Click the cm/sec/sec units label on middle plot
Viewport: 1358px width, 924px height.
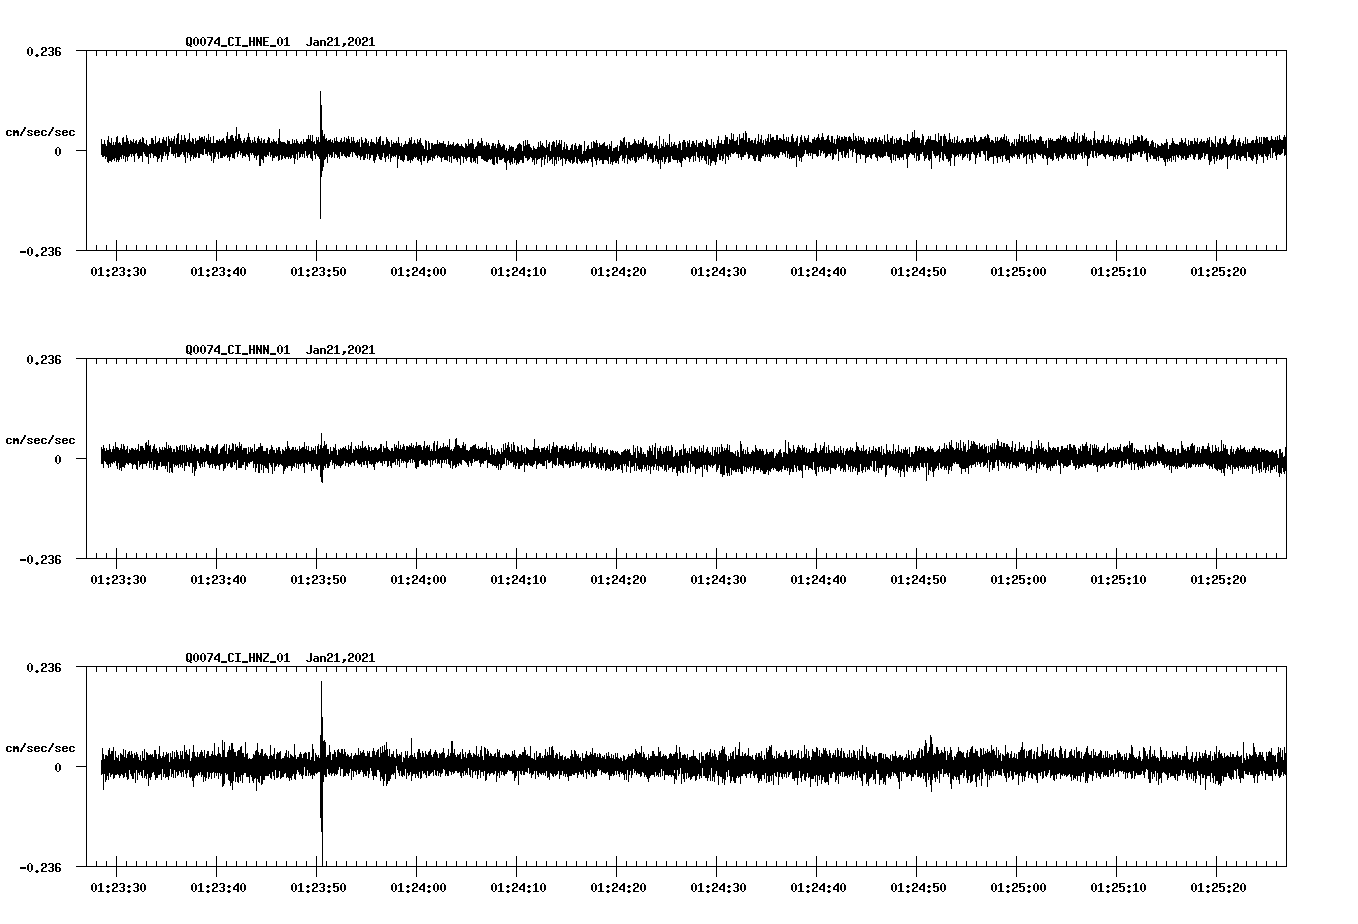point(41,440)
